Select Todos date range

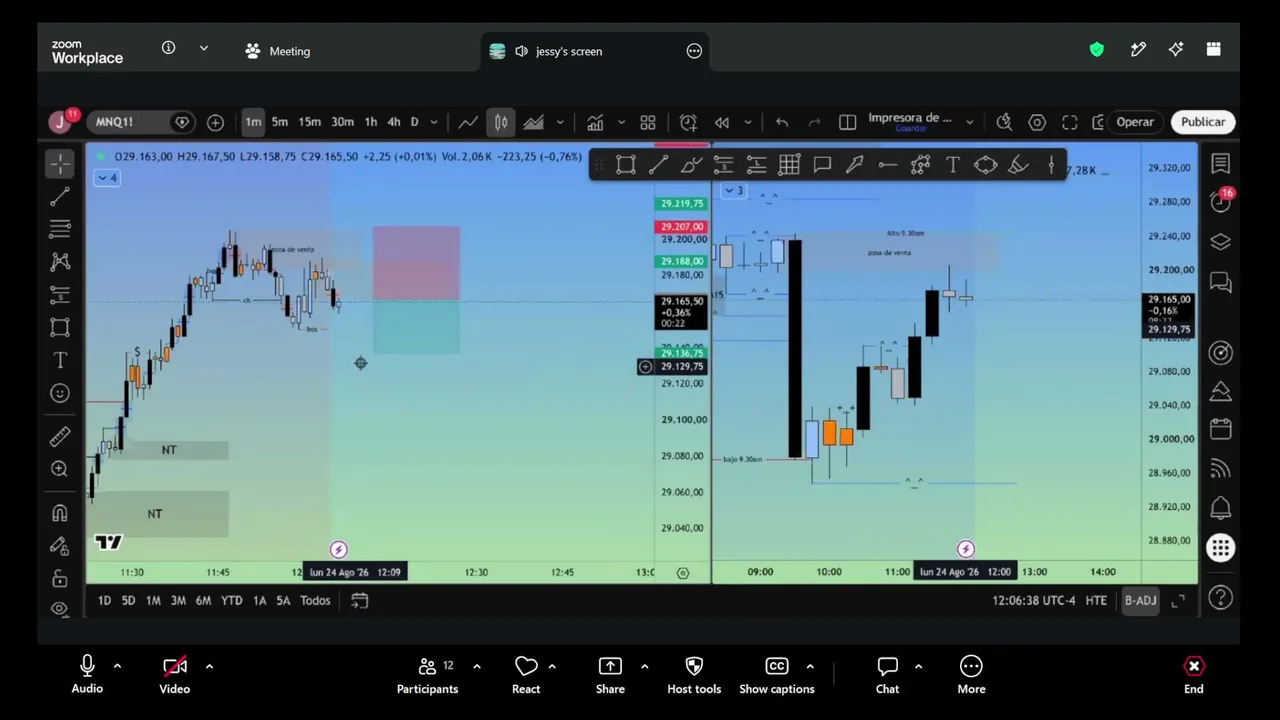coord(315,600)
